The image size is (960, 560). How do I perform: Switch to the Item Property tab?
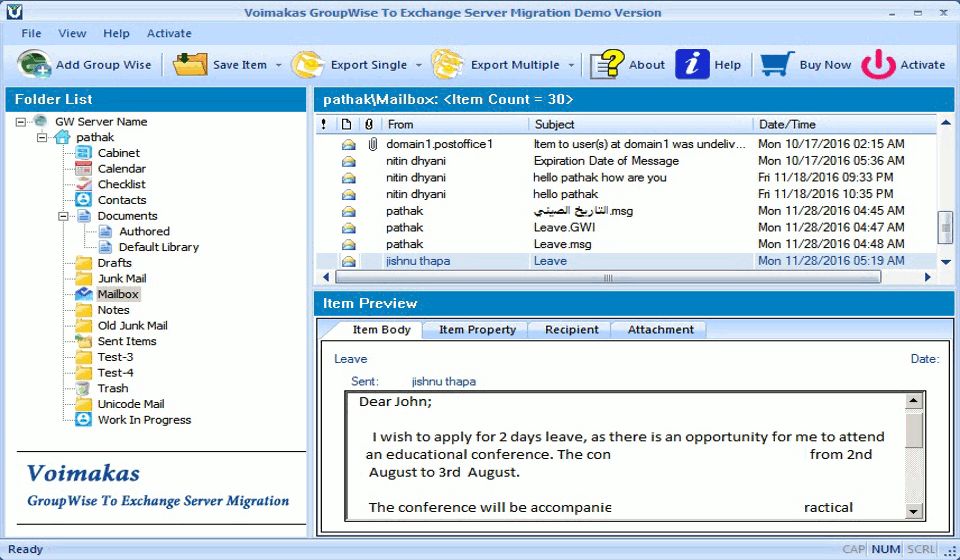[x=477, y=329]
